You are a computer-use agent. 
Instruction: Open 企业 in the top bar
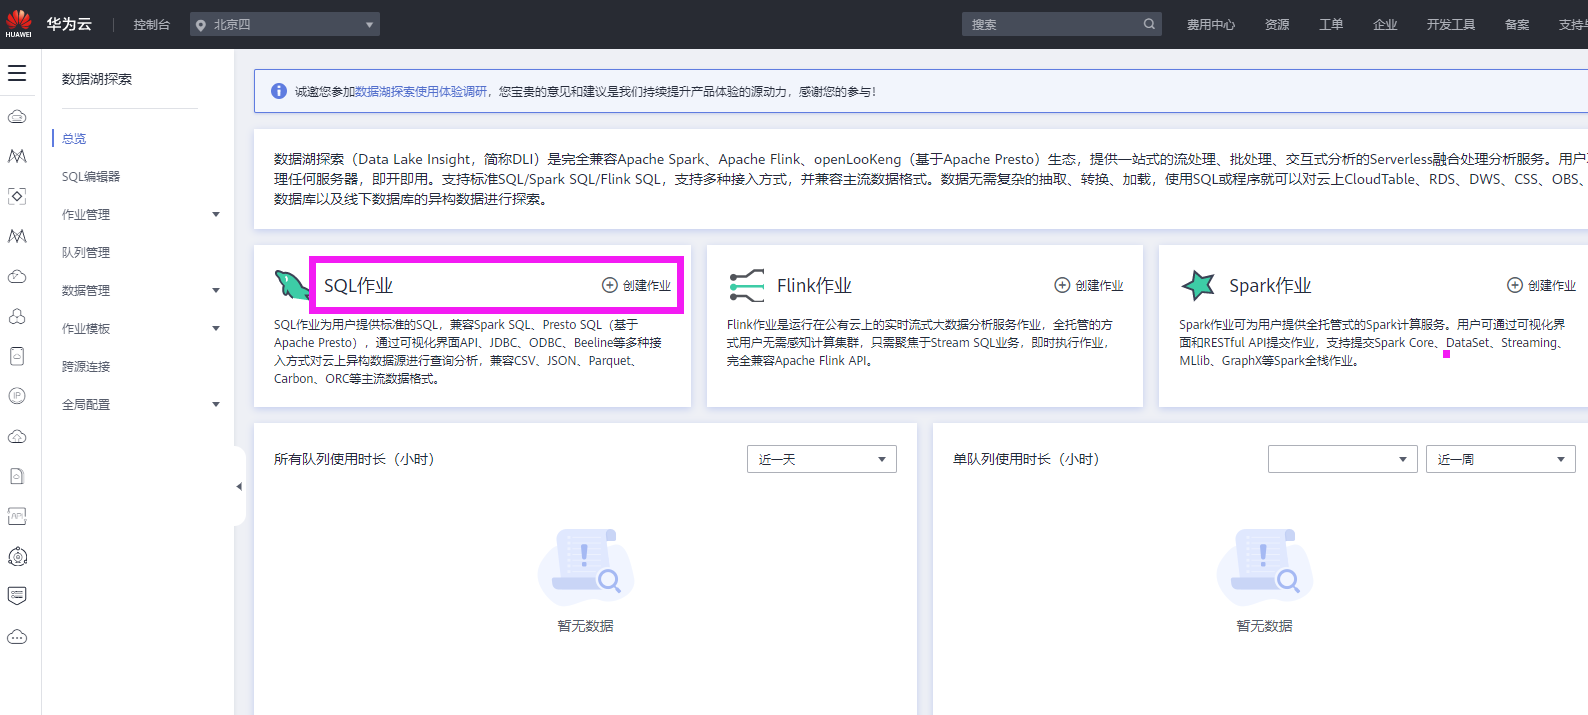[x=1385, y=25]
